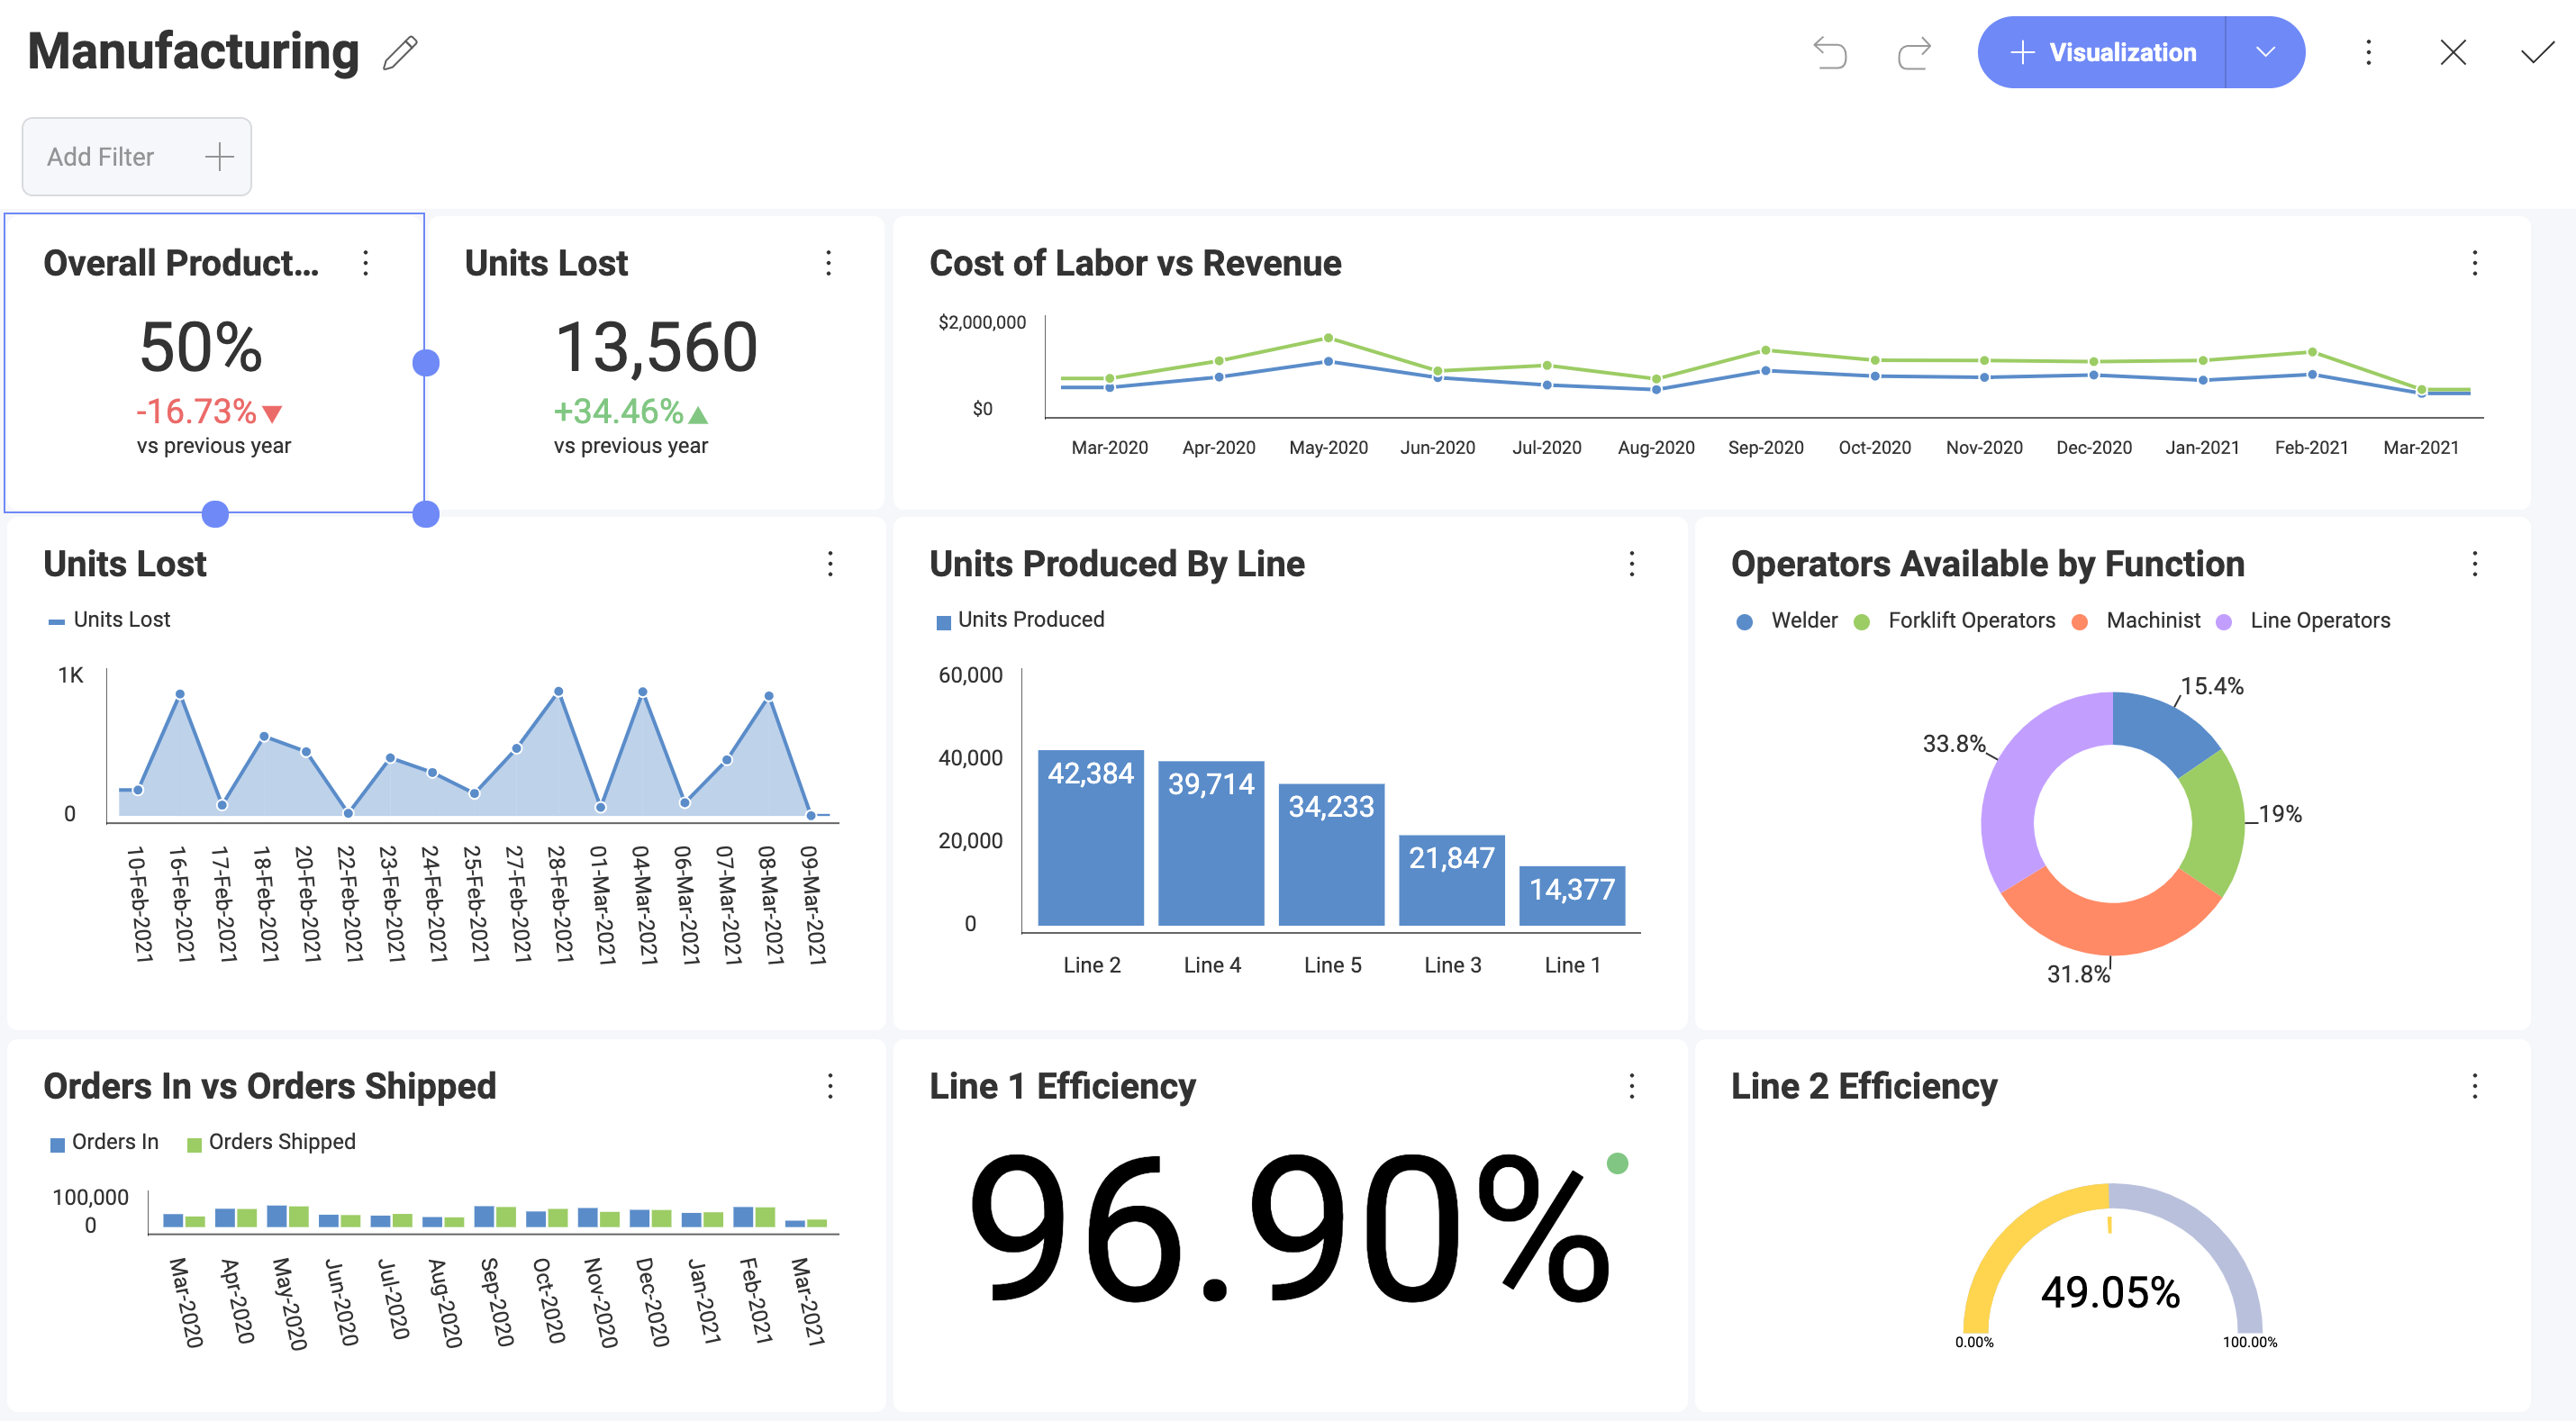Image resolution: width=2576 pixels, height=1421 pixels.
Task: Open the Operators Available by Function options menu
Action: 2475,564
